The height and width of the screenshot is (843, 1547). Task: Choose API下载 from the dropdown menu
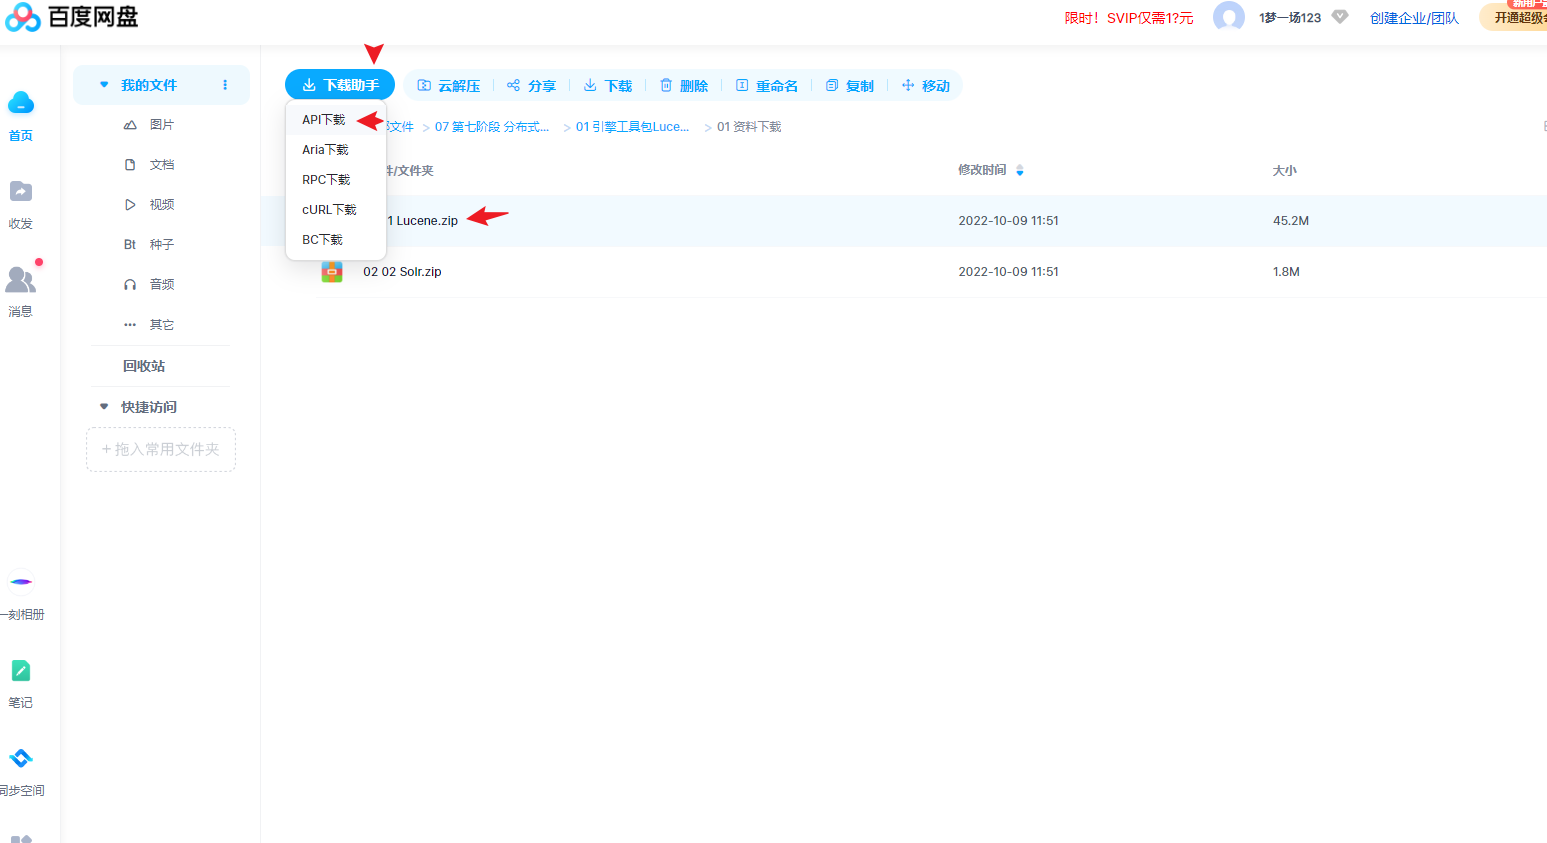(x=324, y=120)
